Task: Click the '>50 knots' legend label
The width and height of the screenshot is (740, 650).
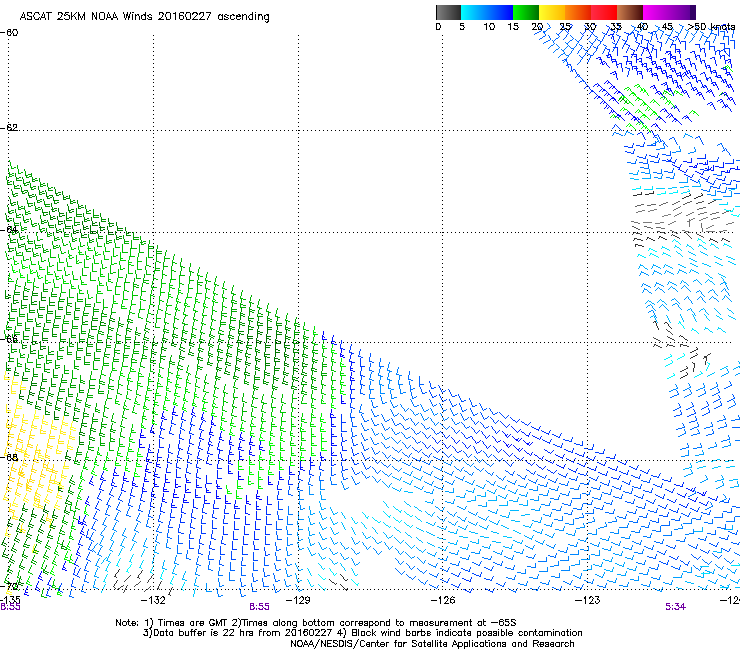Action: tap(711, 27)
